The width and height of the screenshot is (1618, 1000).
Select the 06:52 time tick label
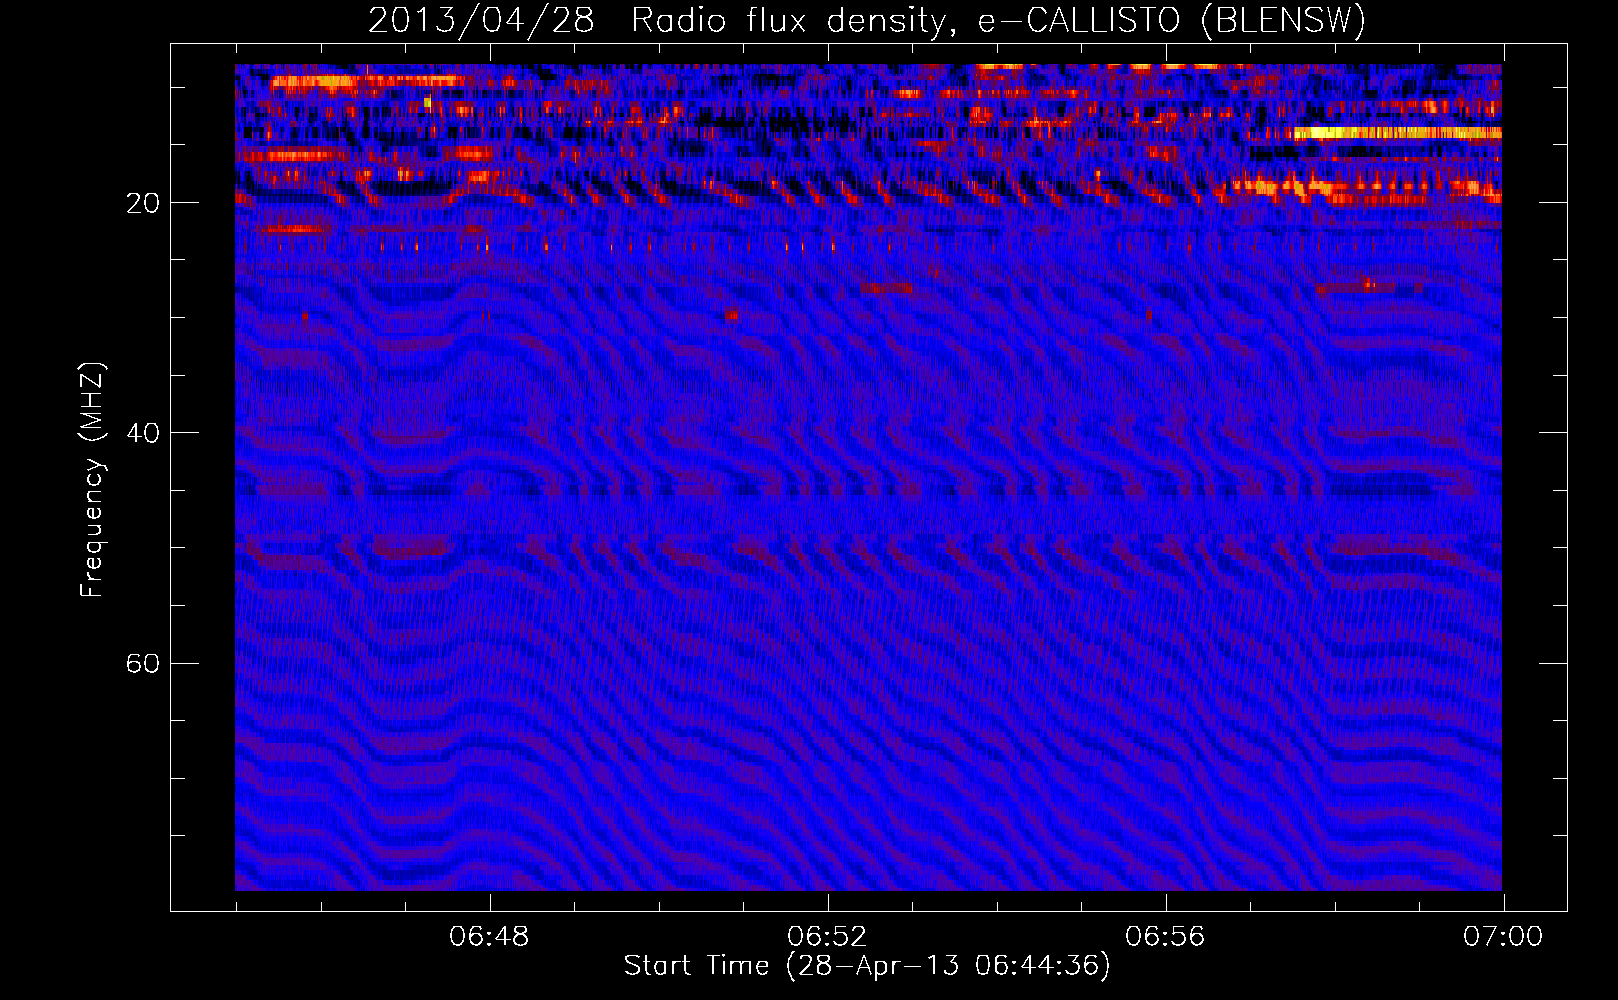tap(827, 937)
